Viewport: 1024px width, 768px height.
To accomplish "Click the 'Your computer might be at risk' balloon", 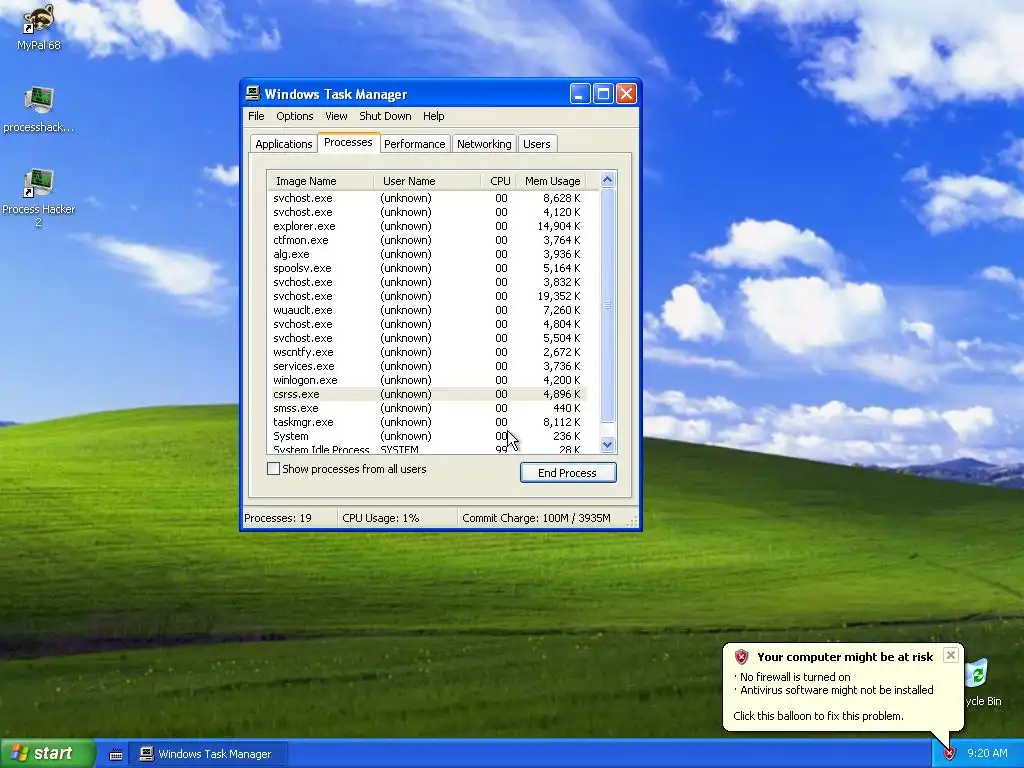I will (842, 686).
